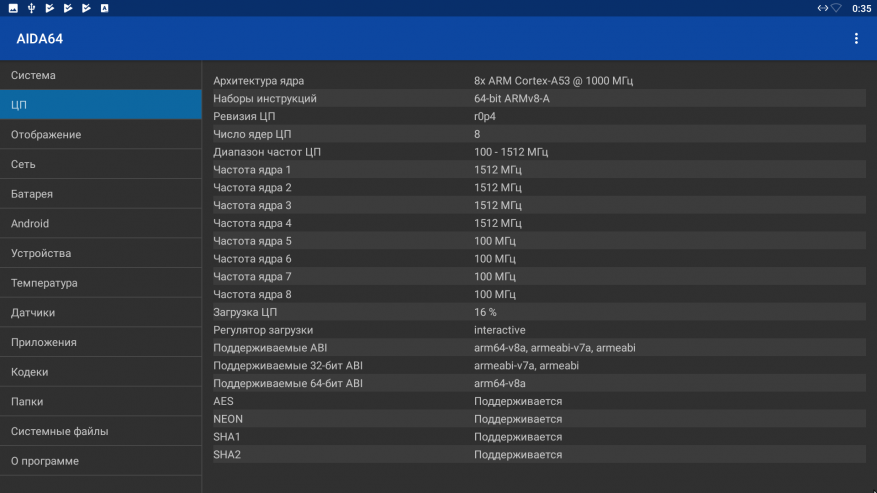Open the Кодеки section
This screenshot has width=877, height=493.
(x=100, y=372)
